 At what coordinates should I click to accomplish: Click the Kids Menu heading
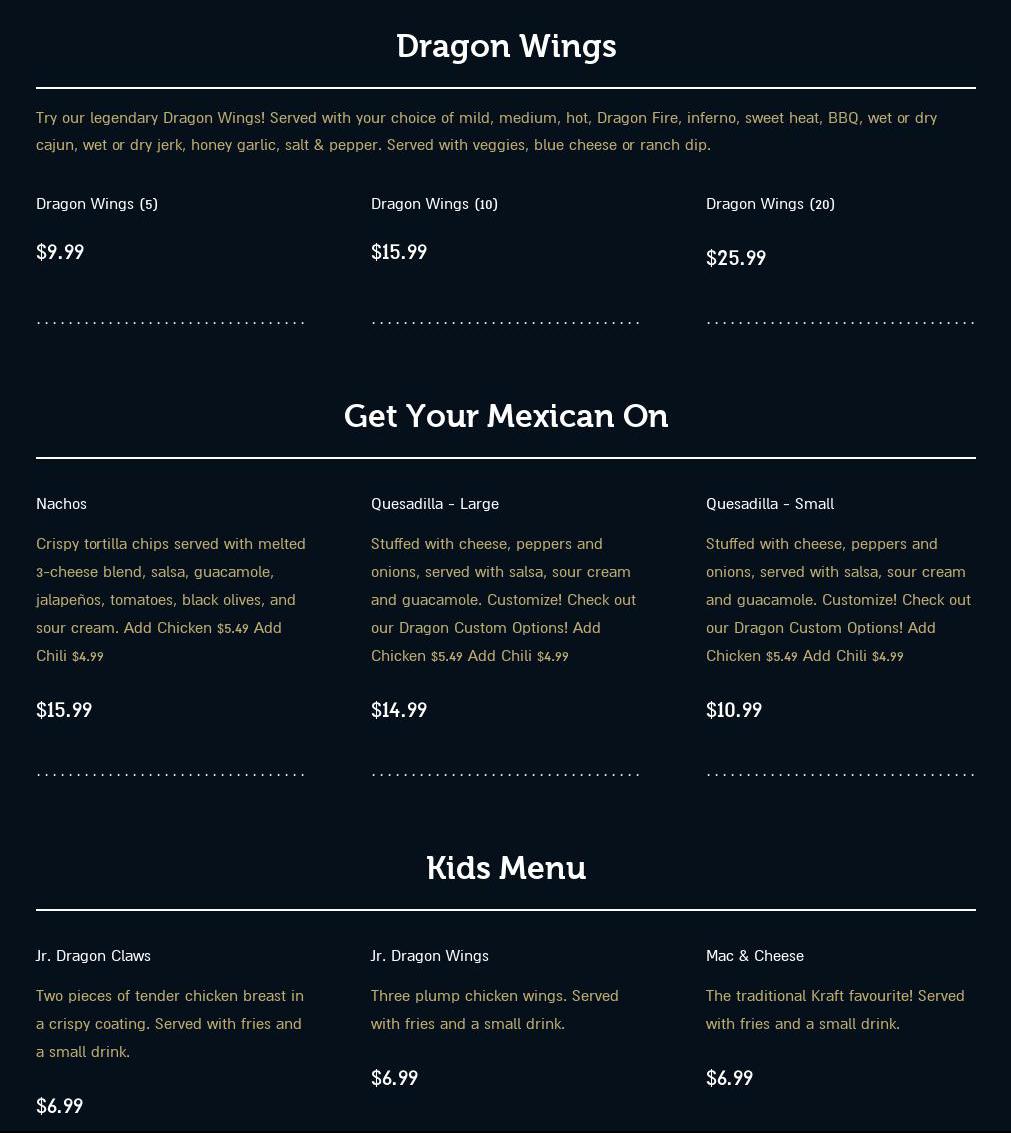tap(506, 868)
